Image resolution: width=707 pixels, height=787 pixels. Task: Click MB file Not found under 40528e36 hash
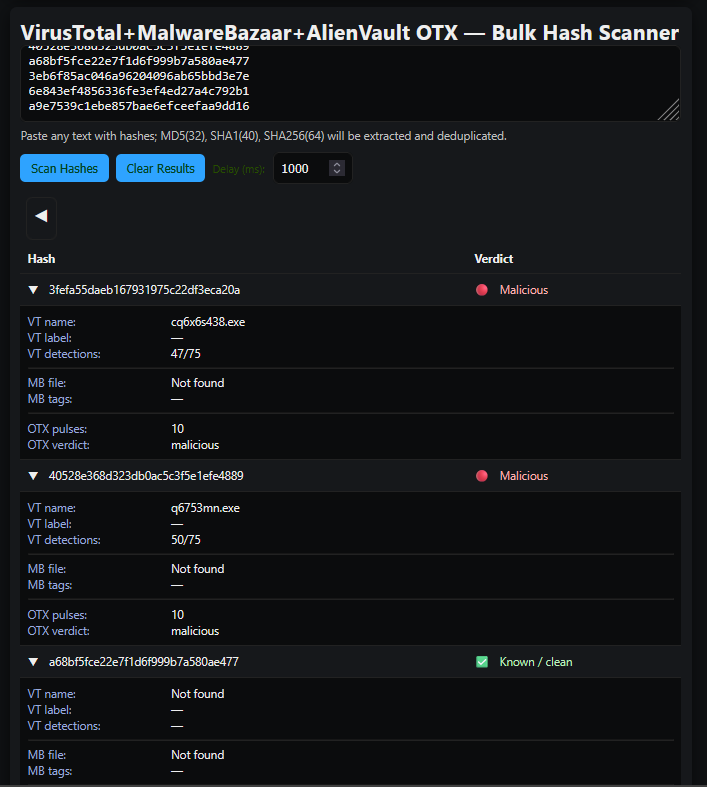198,569
